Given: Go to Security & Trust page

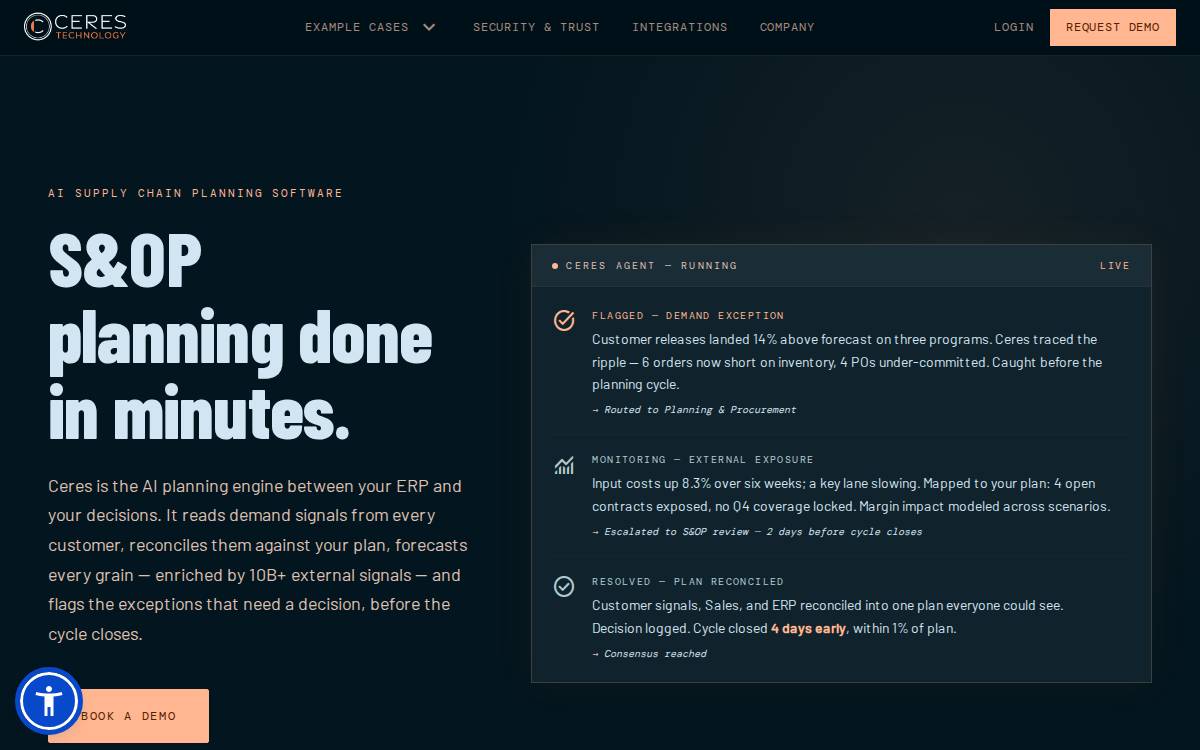Looking at the screenshot, I should point(536,27).
